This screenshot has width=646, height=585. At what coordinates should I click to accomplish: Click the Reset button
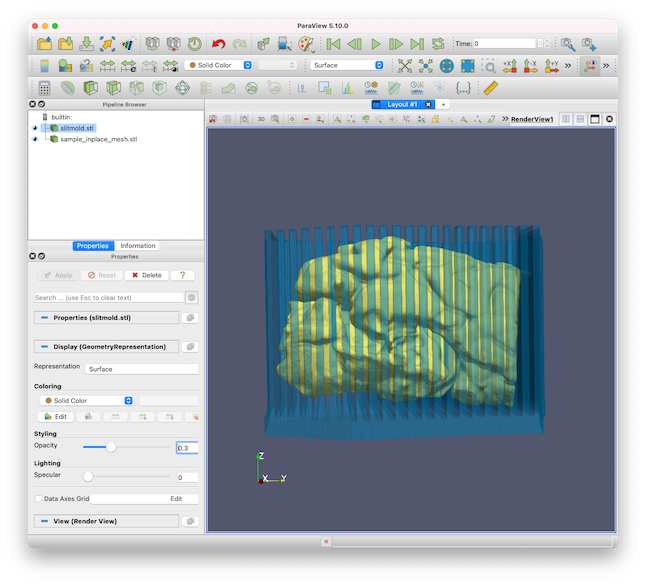tap(102, 275)
